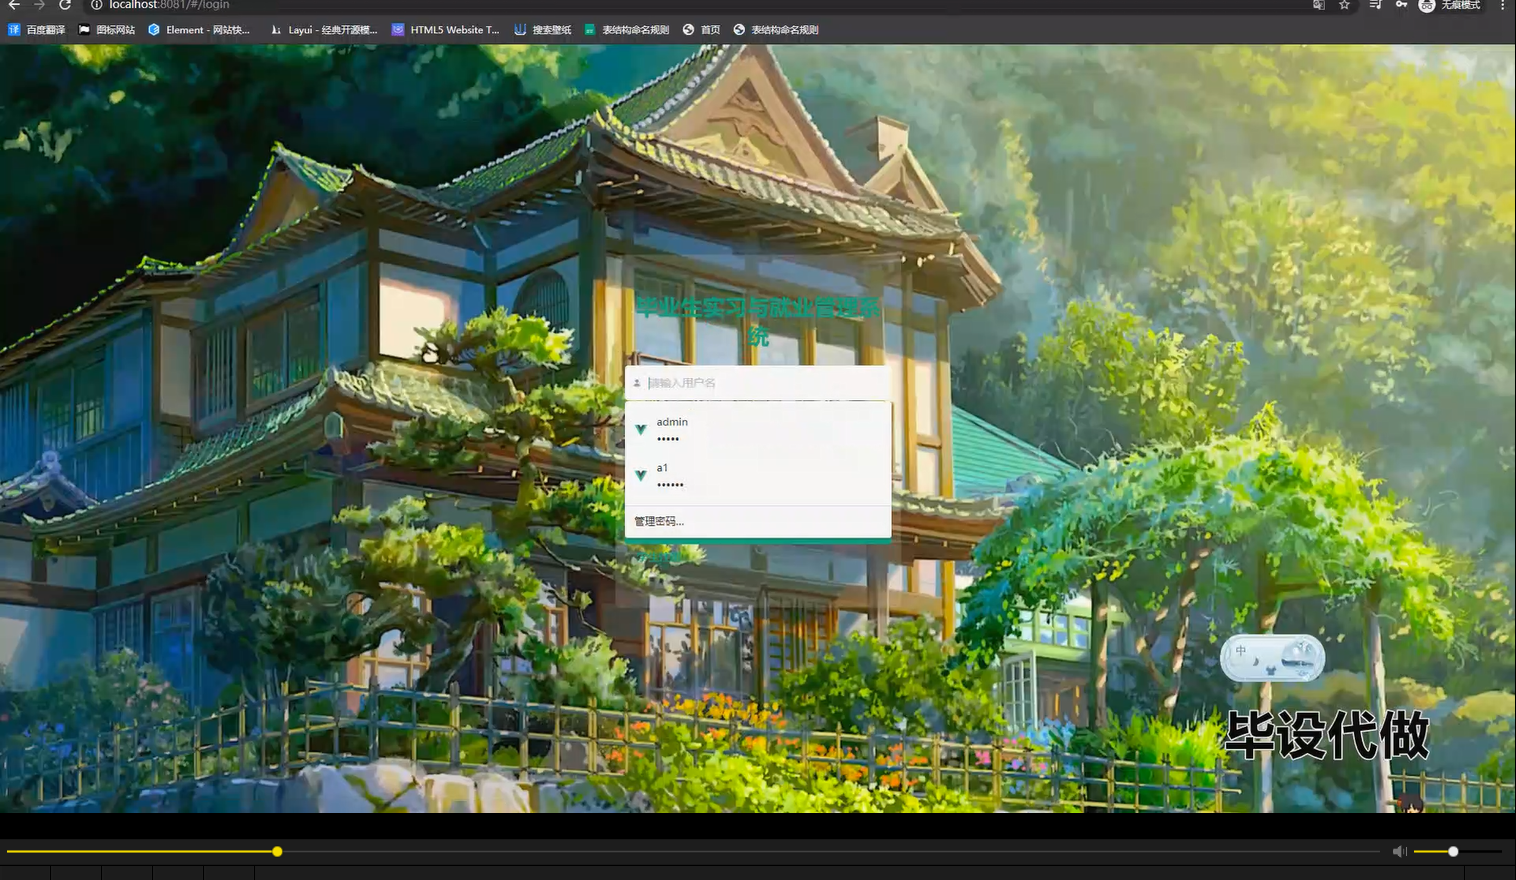This screenshot has height=880, width=1516.
Task: Open the browser extensions menu
Action: point(1374,6)
